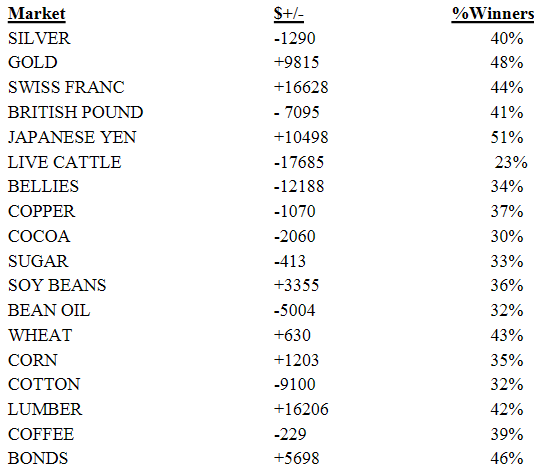This screenshot has width=534, height=476.
Task: Click the SOY BEANS row label
Action: point(57,285)
